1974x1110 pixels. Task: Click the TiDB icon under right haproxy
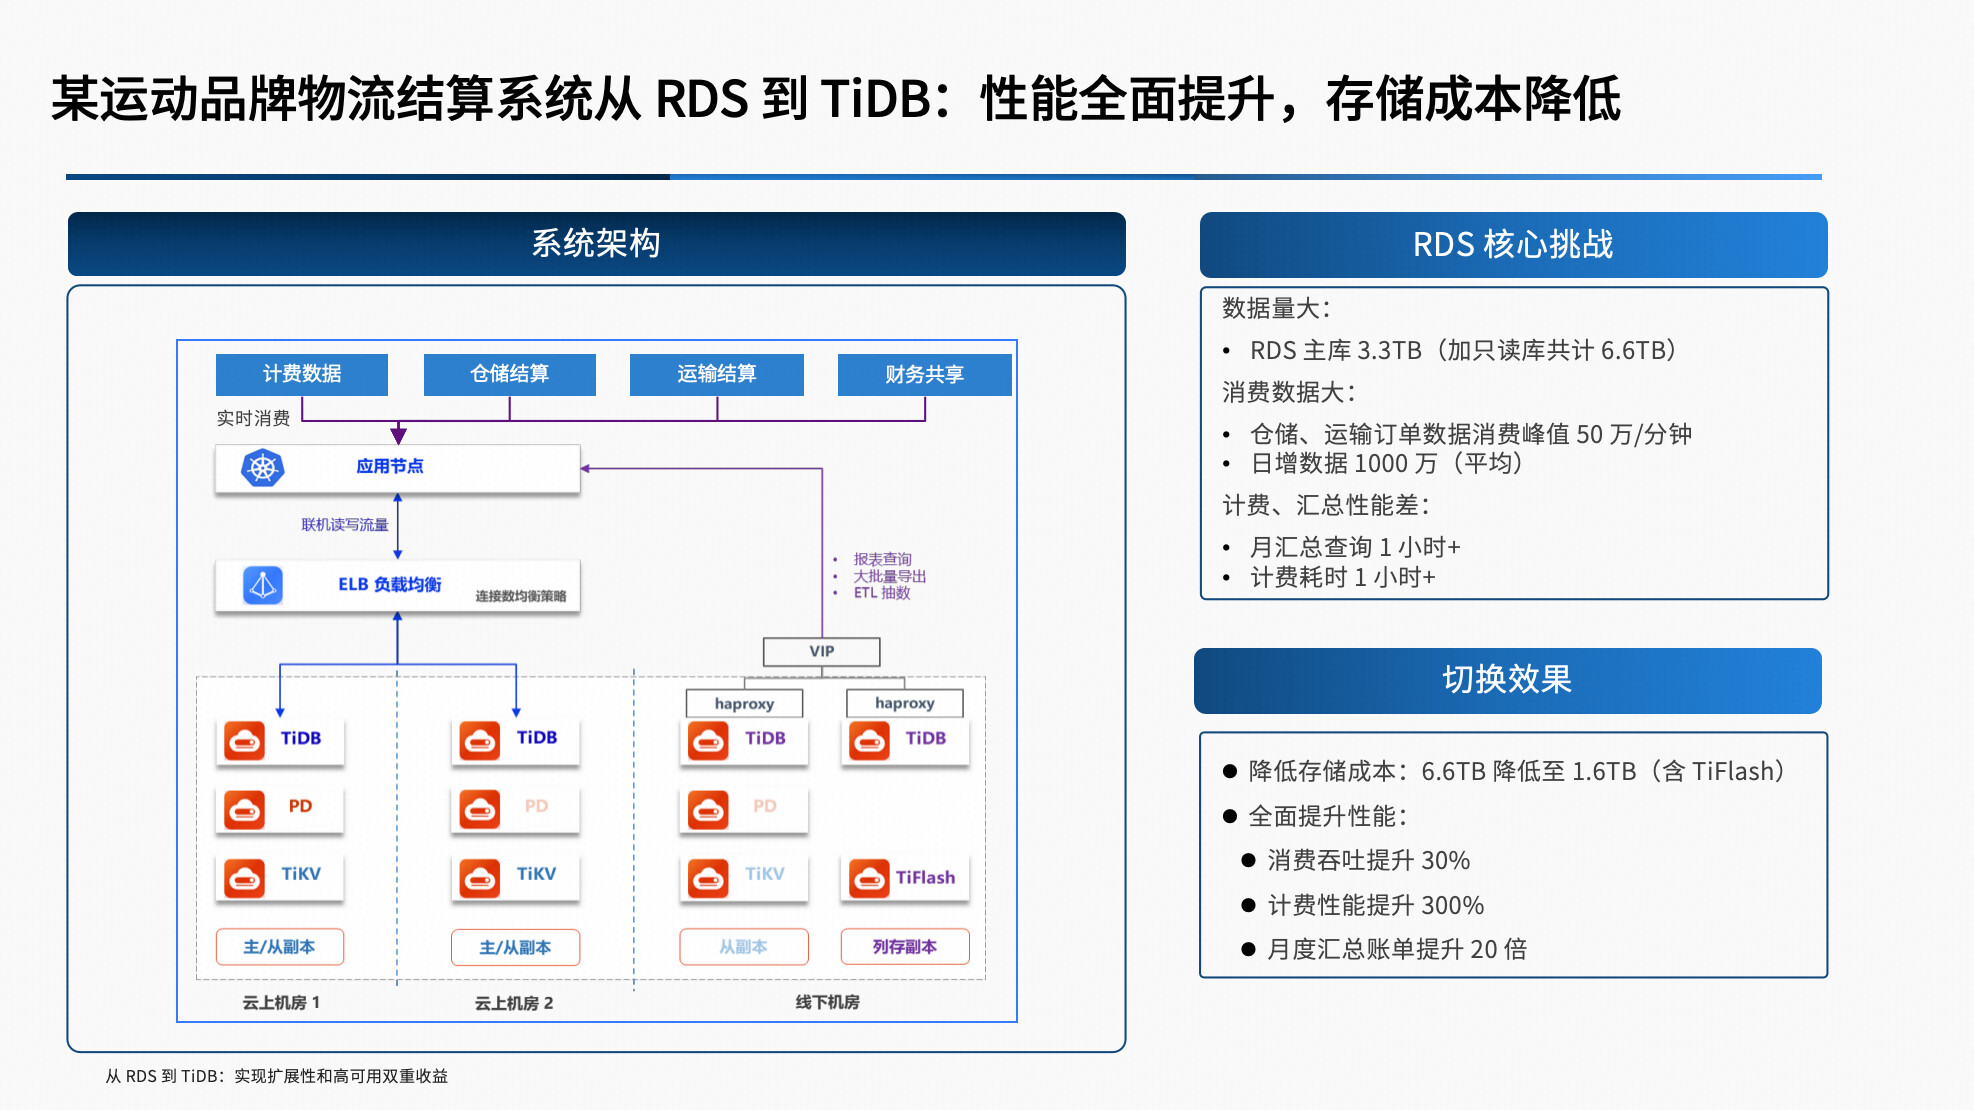869,740
